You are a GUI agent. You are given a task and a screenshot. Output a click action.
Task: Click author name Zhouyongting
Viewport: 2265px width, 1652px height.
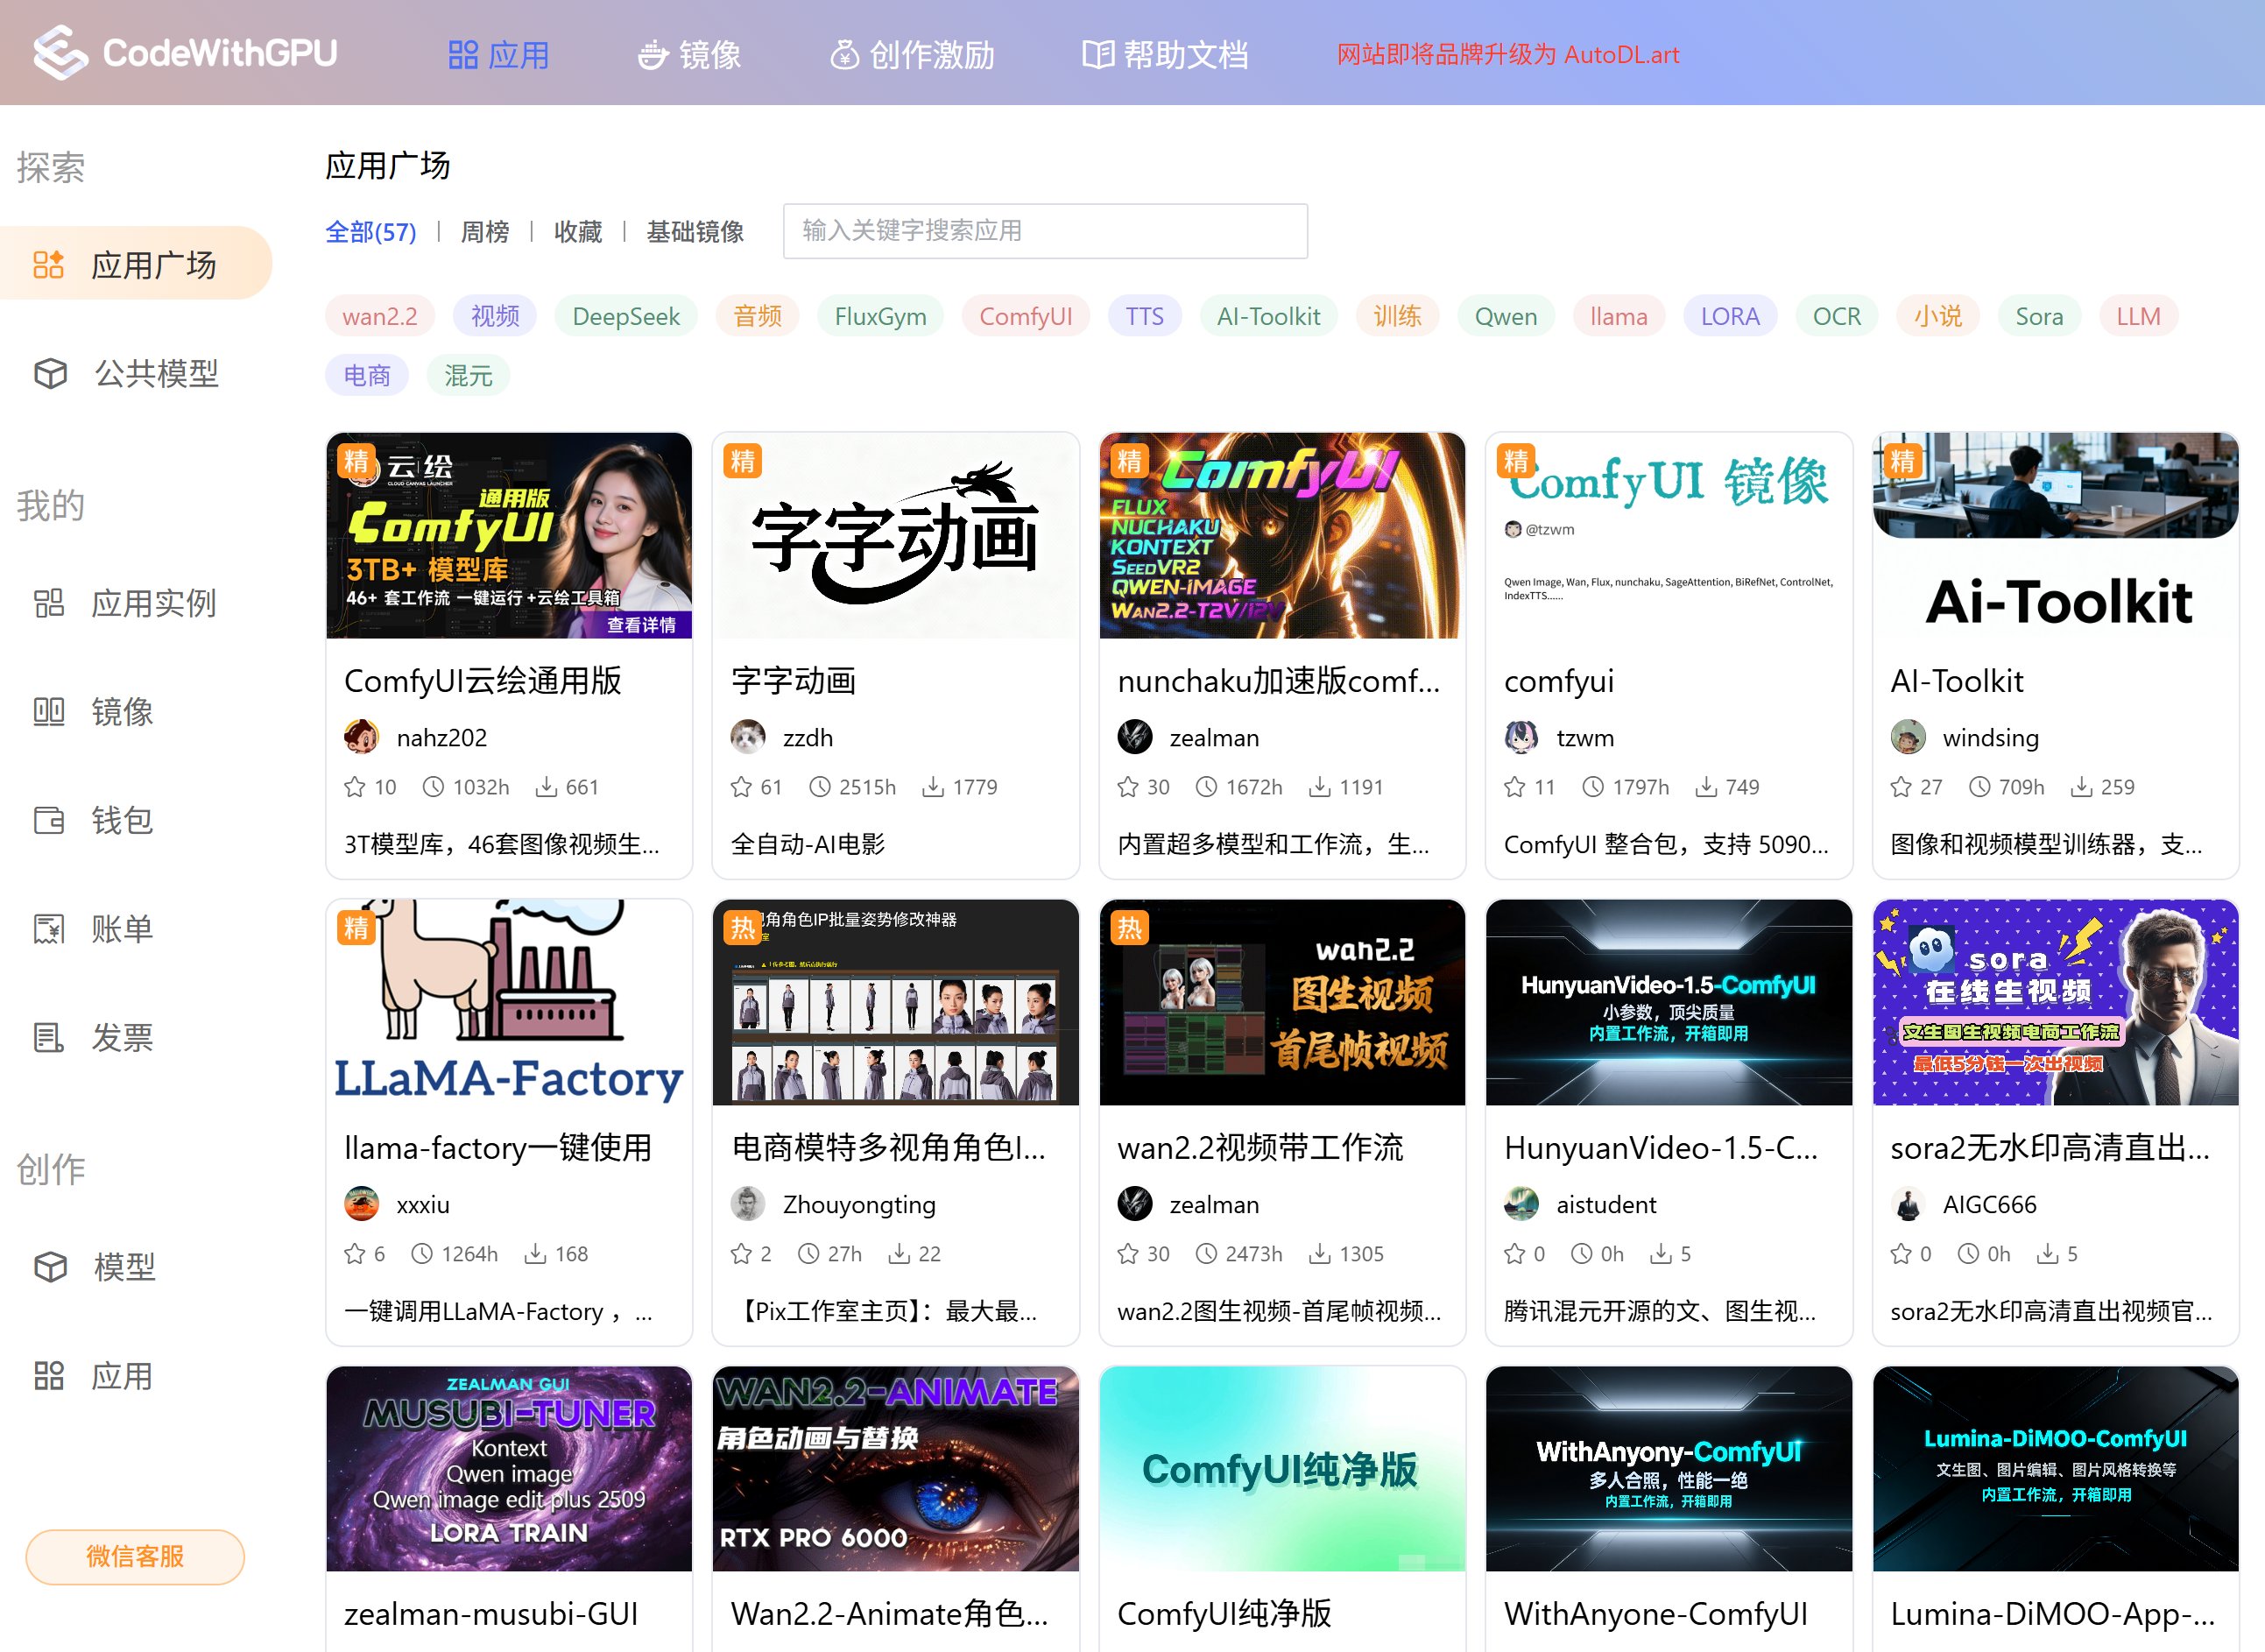(x=859, y=1204)
